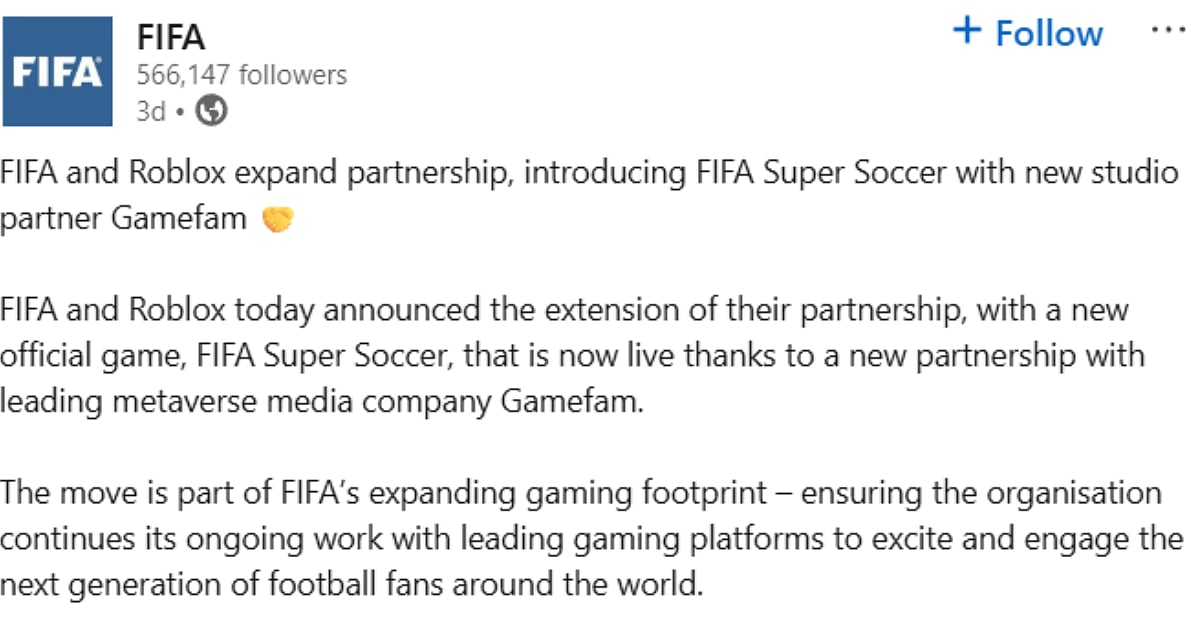Screen dimensions: 1200x630
Task: Open the FIFA page via its name link
Action: (x=172, y=37)
